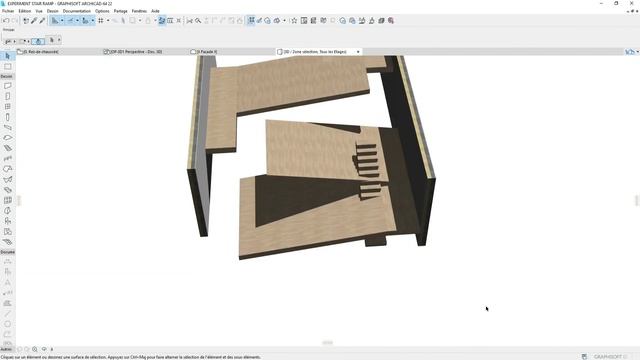
Task: Open the Fichier menu
Action: coord(8,11)
